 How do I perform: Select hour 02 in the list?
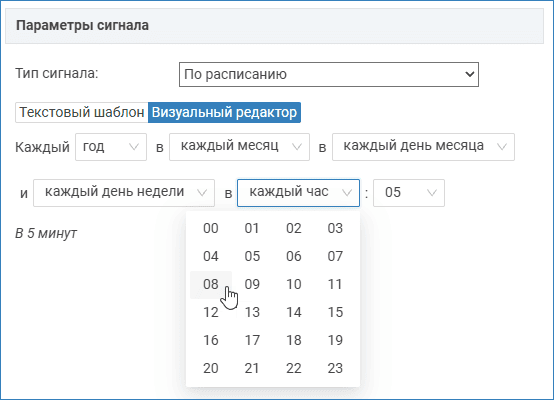(294, 229)
